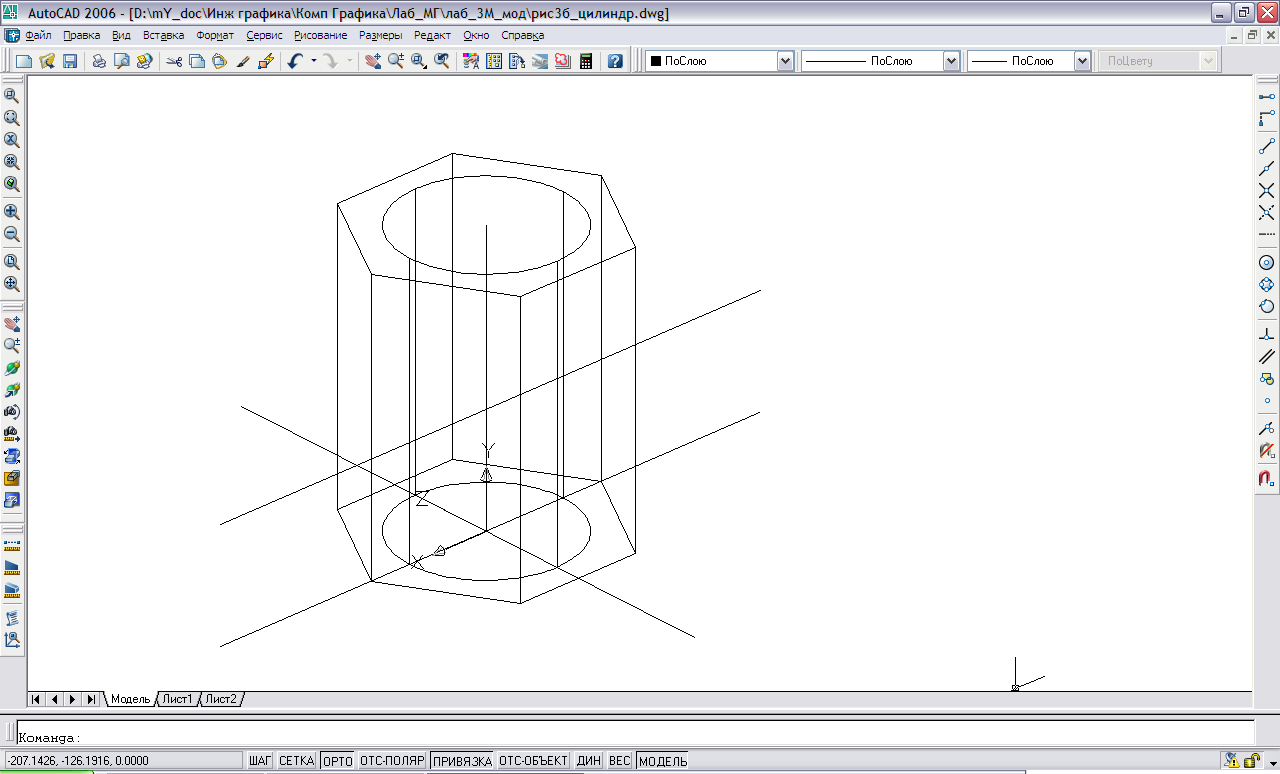Select Snap to Perpendicular icon

coord(1266,334)
